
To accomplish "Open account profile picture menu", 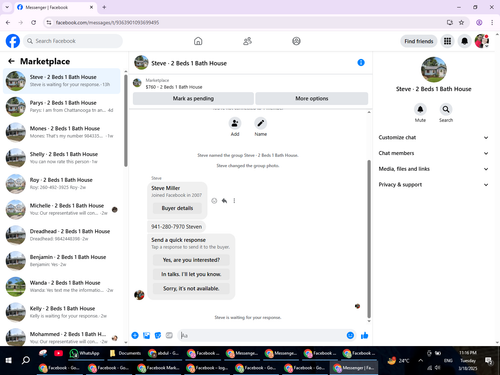I will coord(482,41).
